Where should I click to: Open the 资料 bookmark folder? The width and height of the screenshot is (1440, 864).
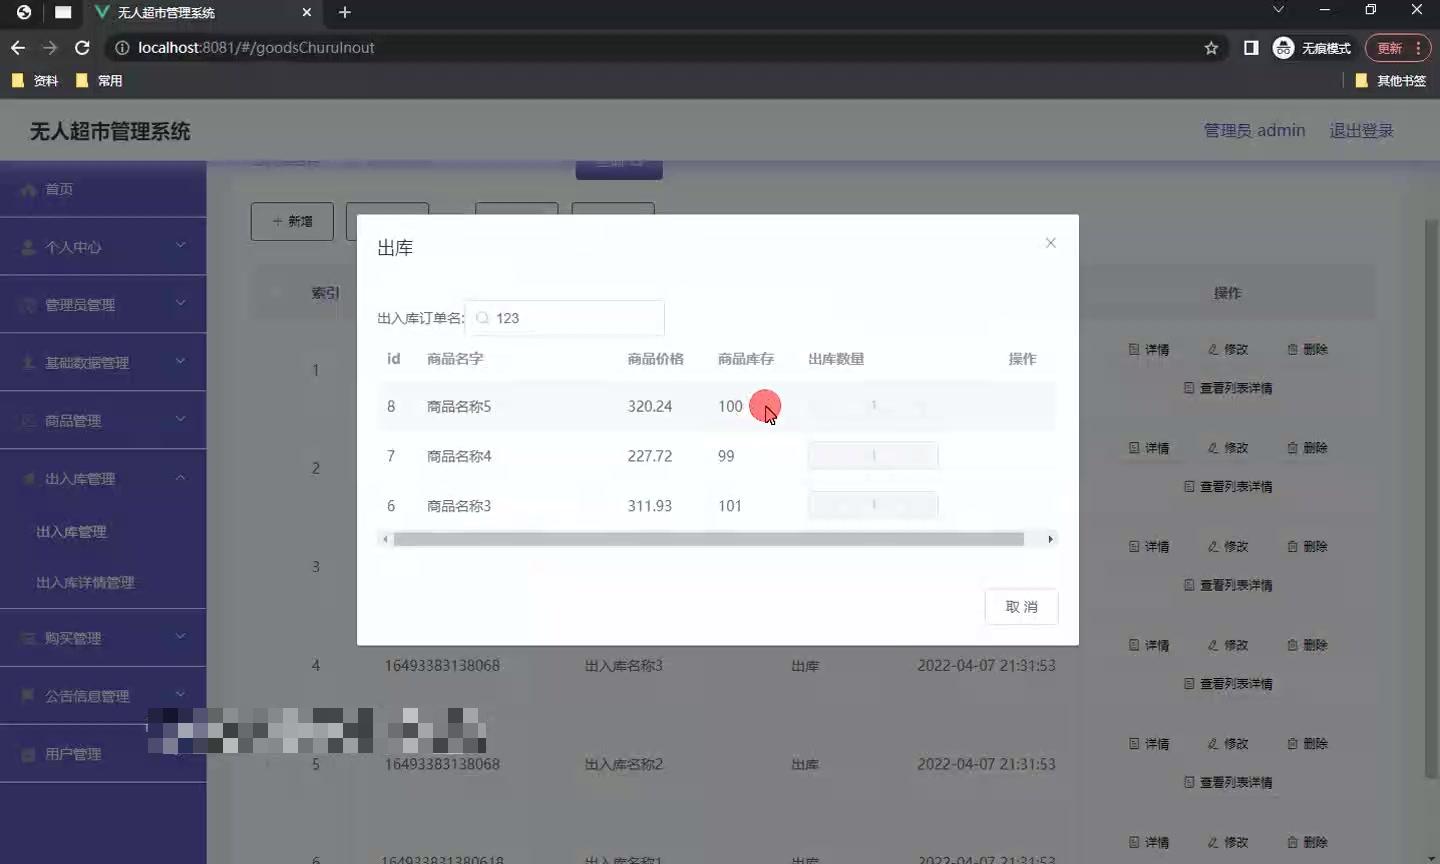tap(35, 81)
